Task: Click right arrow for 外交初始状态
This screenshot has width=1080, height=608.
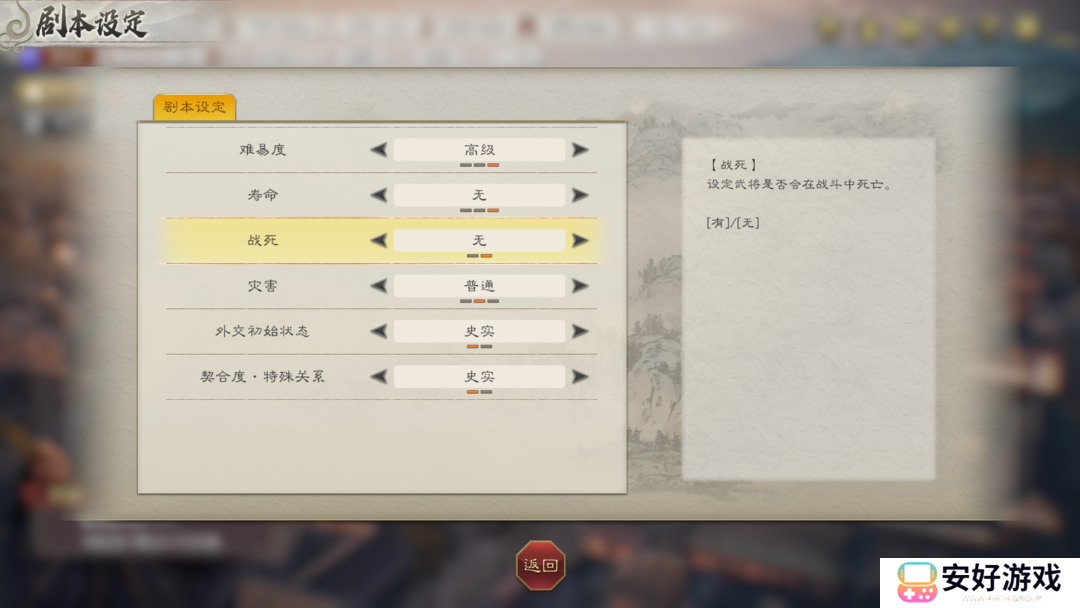Action: coord(580,331)
